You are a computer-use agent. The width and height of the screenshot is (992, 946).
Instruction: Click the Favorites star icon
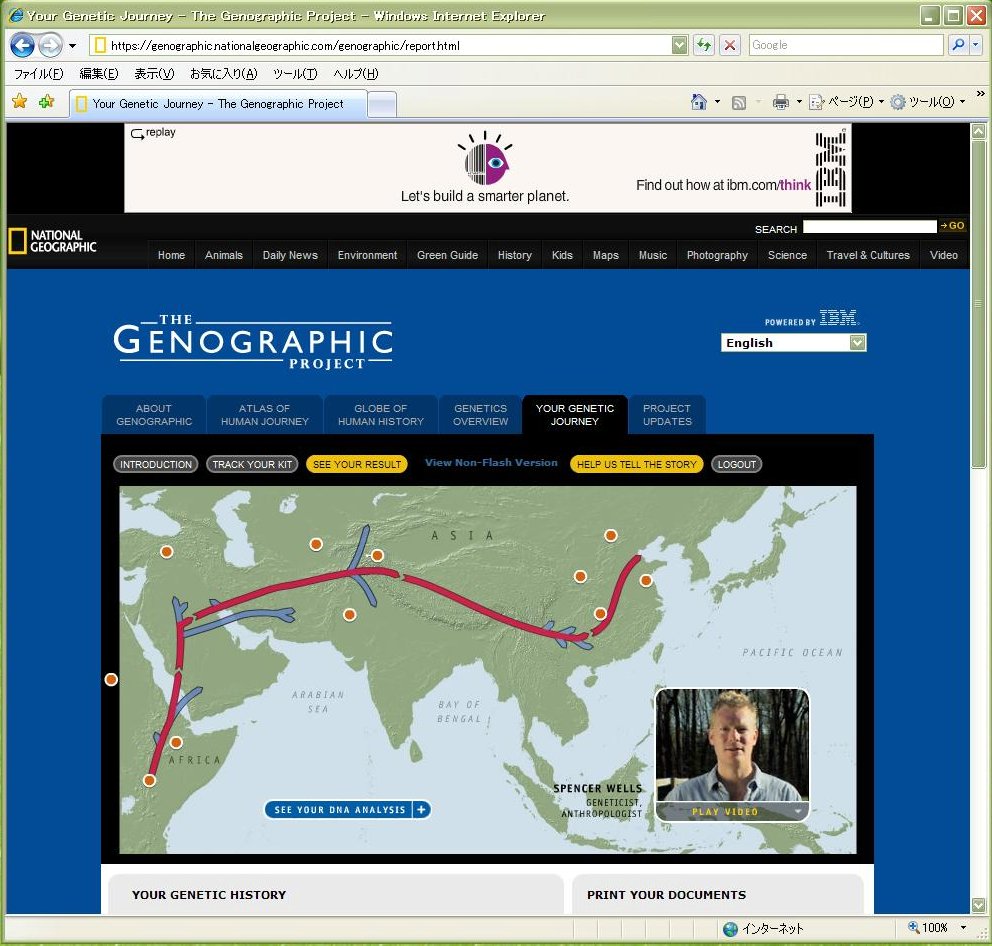(x=20, y=101)
